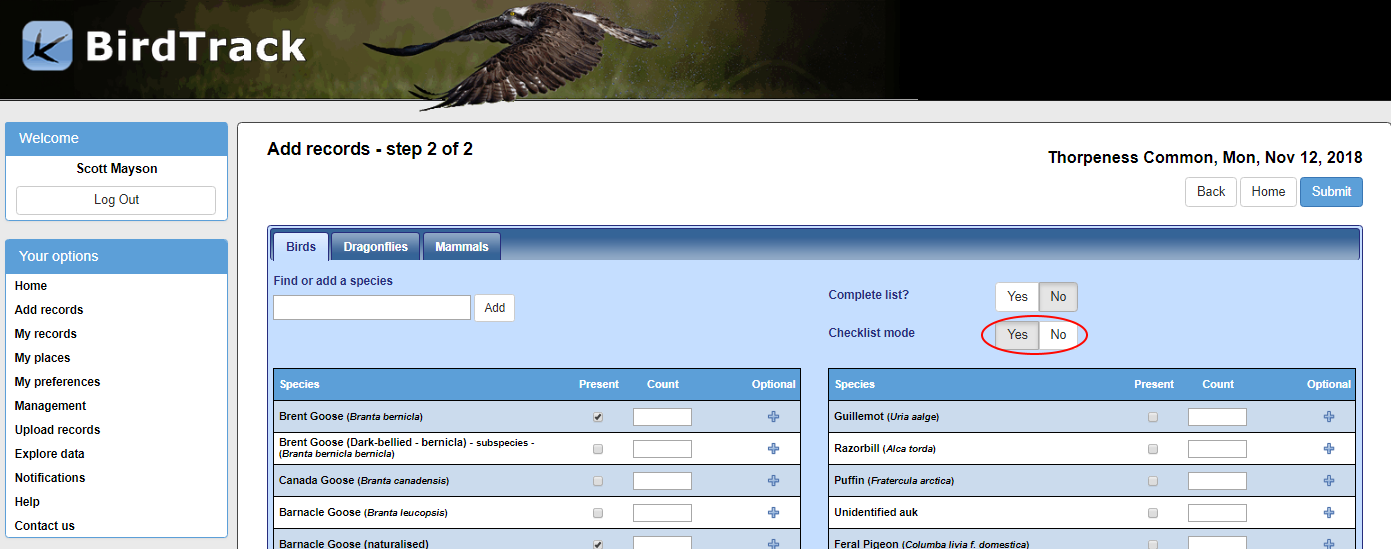The height and width of the screenshot is (549, 1391).
Task: Expand optional details for Brent Goose
Action: 773,417
